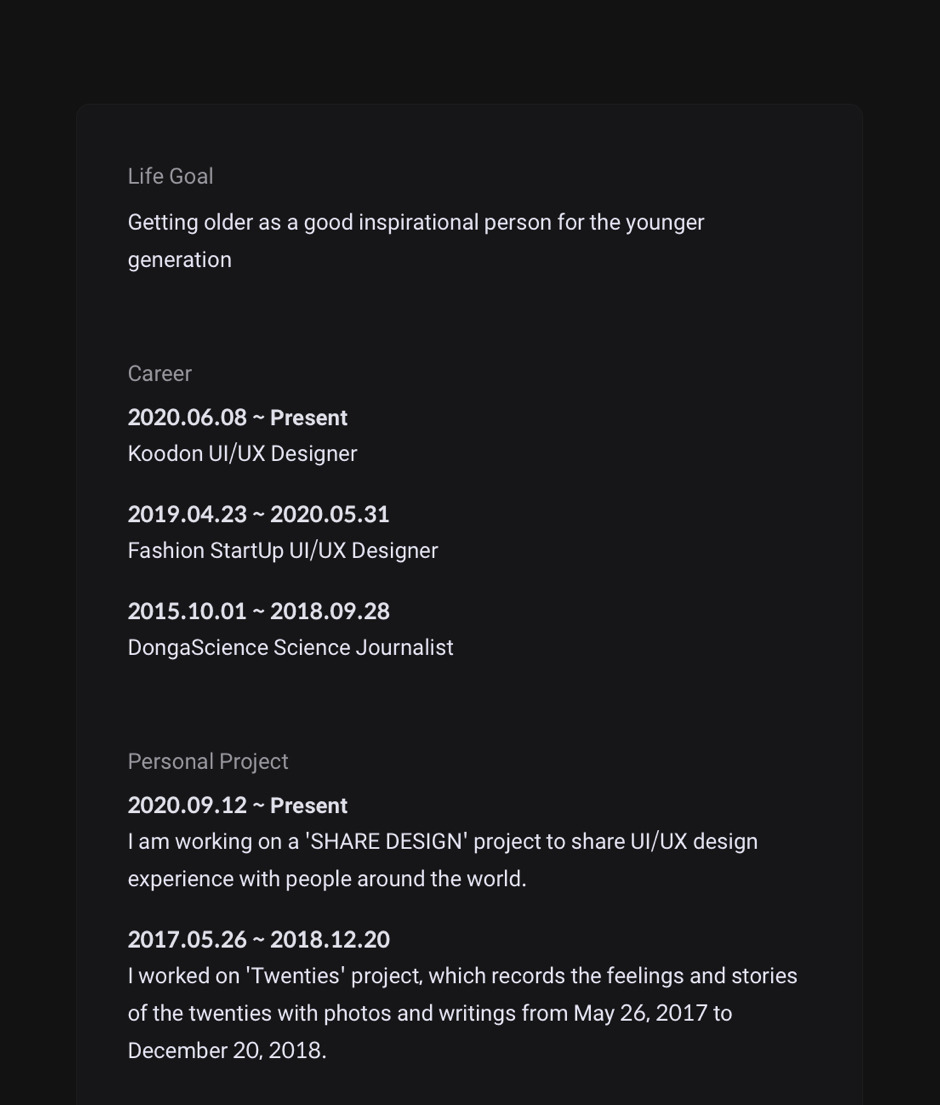Viewport: 940px width, 1105px height.
Task: Click the DongaScience Science Journalist entry
Action: click(x=290, y=648)
